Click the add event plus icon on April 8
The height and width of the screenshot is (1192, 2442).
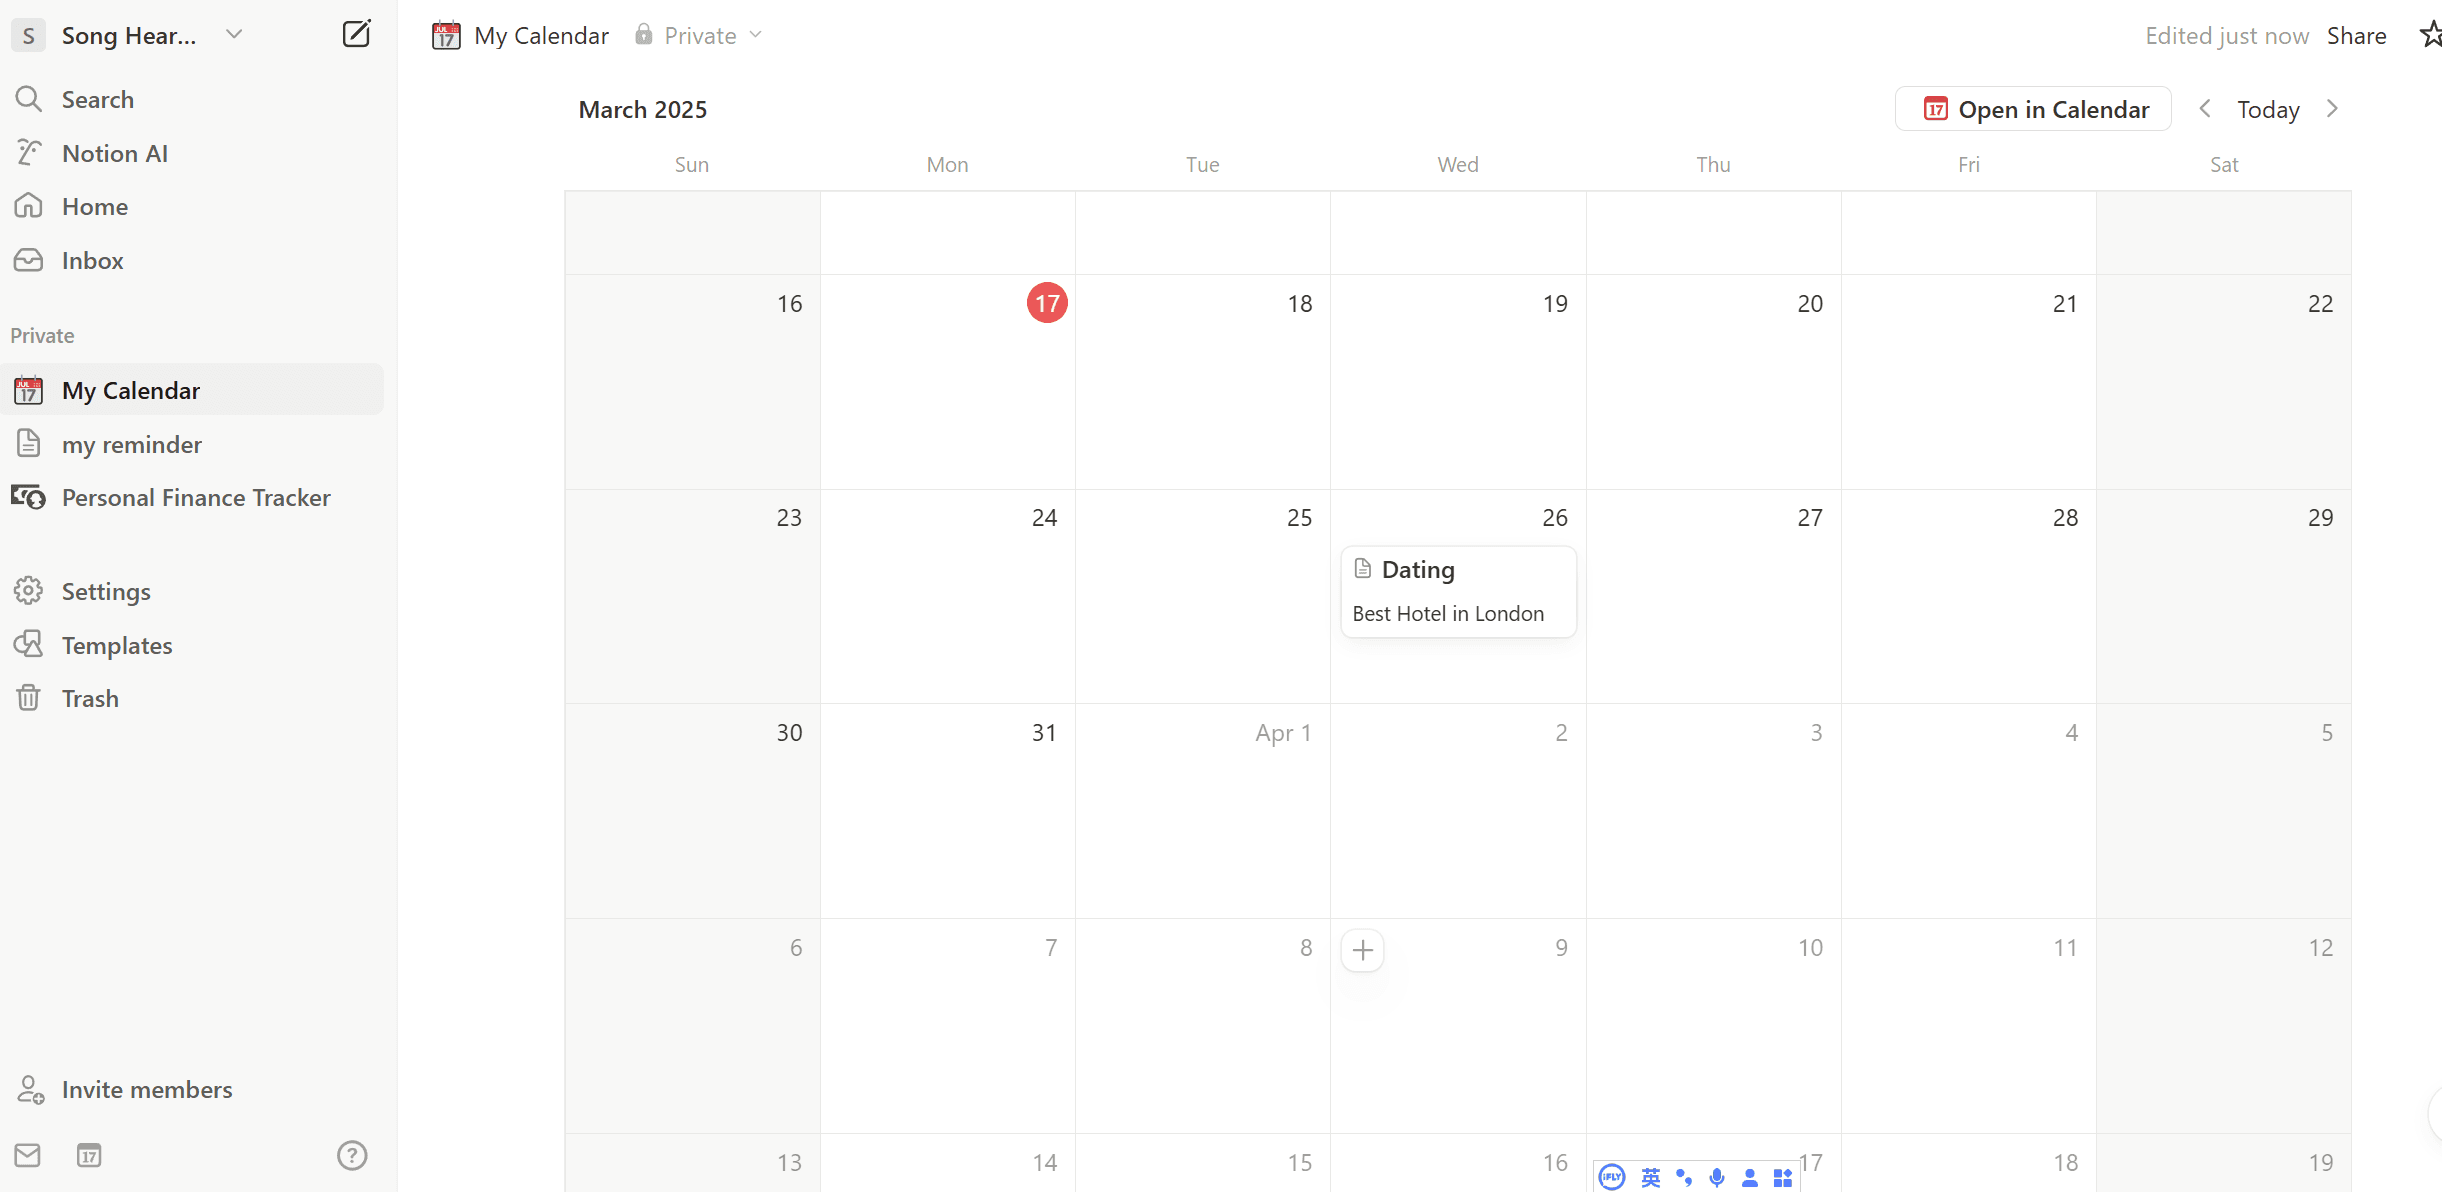point(1363,949)
